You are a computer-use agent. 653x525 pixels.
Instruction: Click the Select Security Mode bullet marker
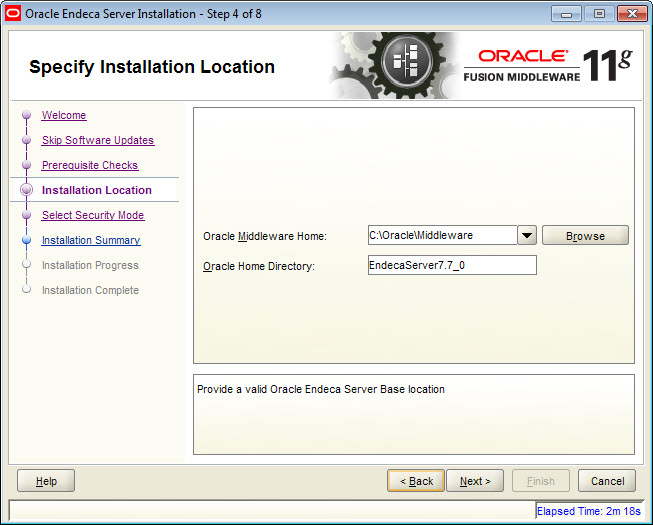[27, 214]
